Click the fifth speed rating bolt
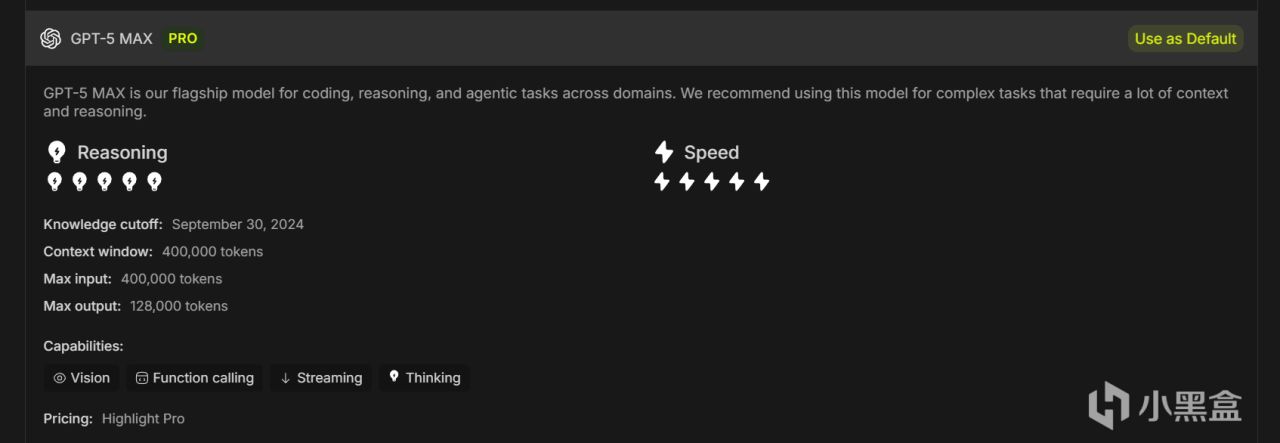This screenshot has height=443, width=1280. coord(761,181)
